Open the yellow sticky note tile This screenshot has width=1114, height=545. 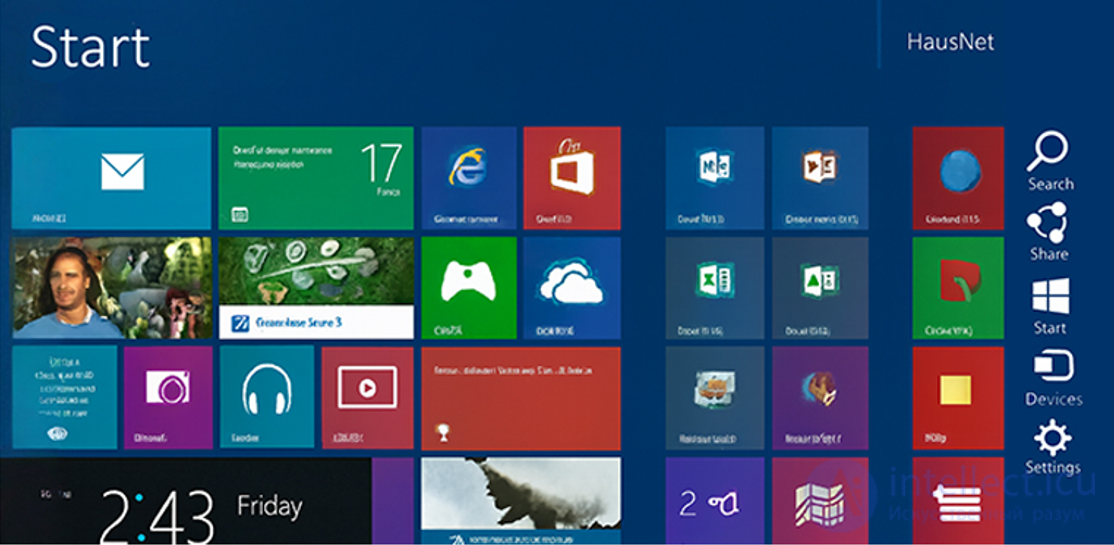(x=958, y=398)
